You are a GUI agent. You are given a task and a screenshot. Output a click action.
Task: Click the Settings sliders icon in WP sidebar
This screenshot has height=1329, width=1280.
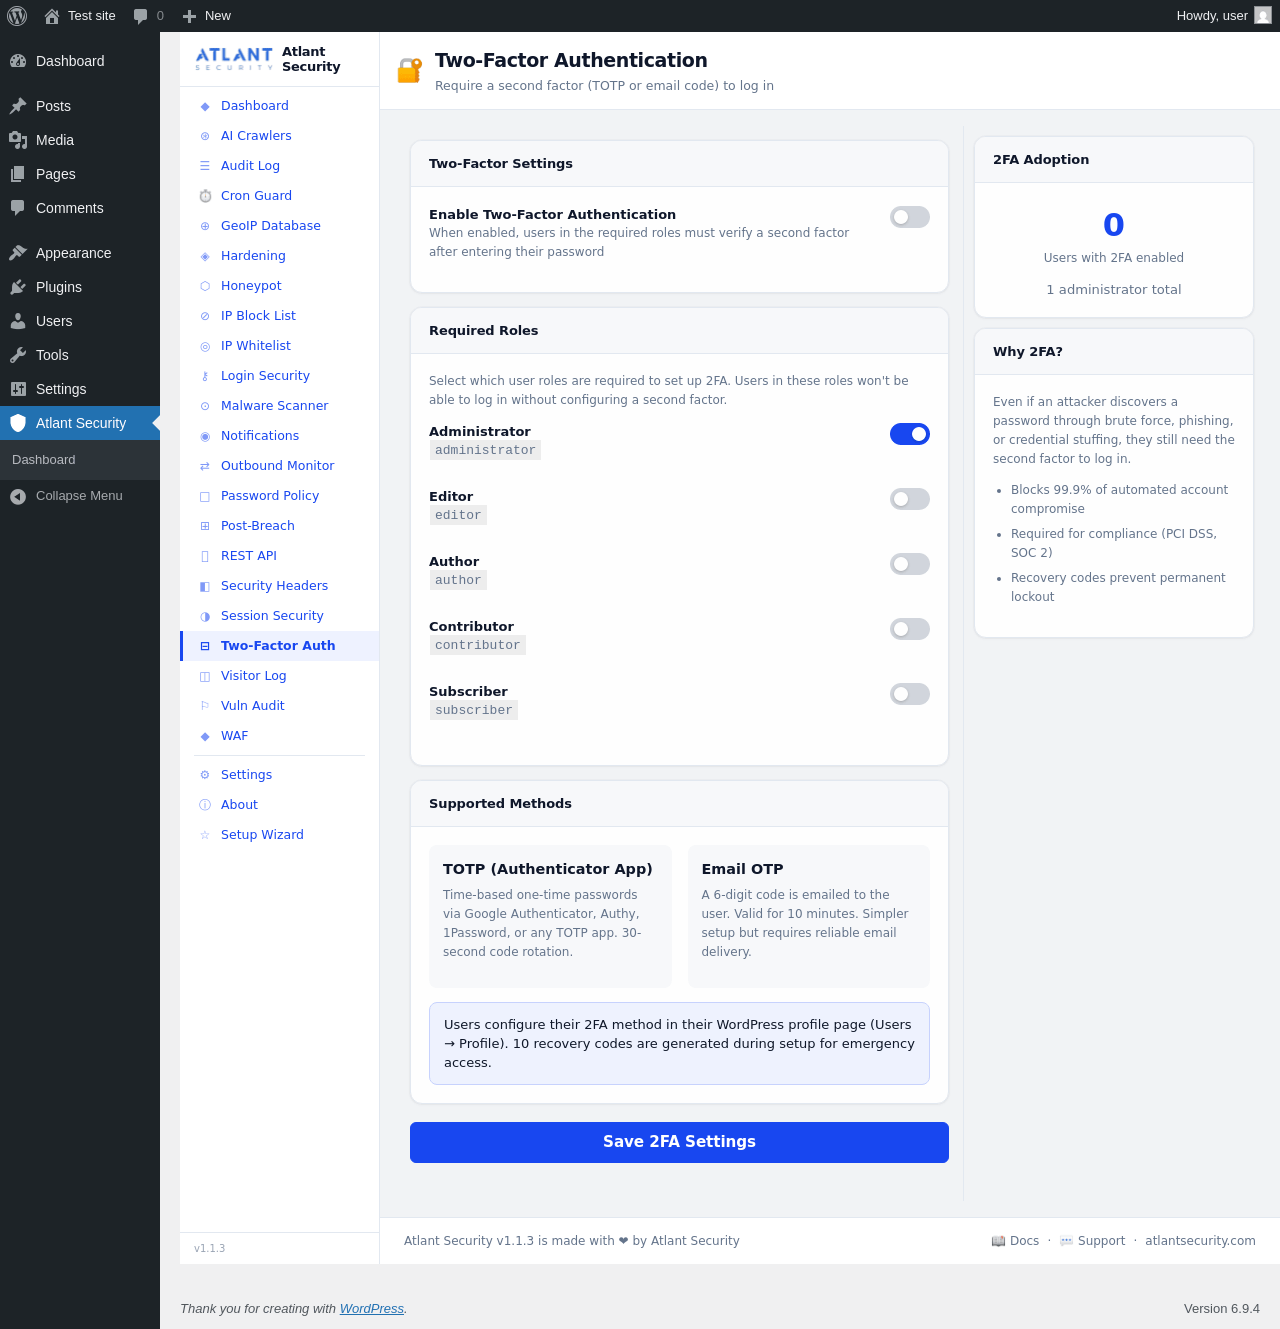click(x=18, y=389)
